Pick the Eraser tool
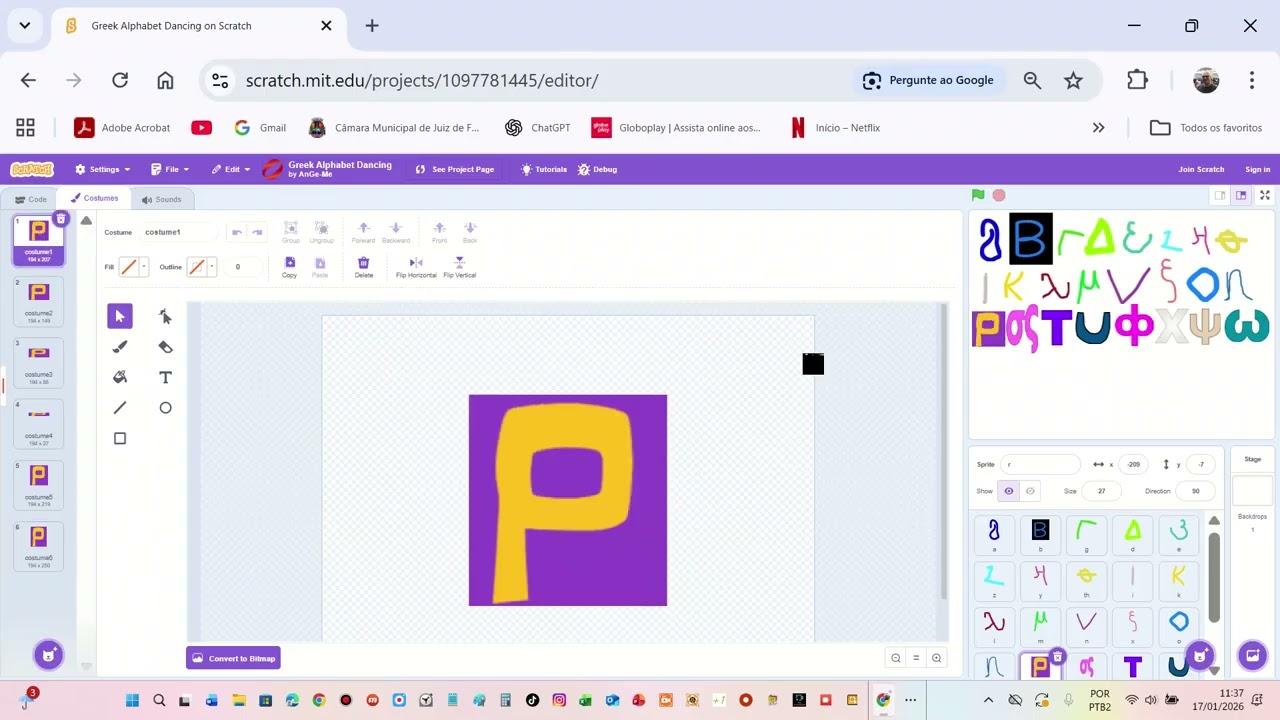This screenshot has width=1280, height=720. tap(165, 347)
